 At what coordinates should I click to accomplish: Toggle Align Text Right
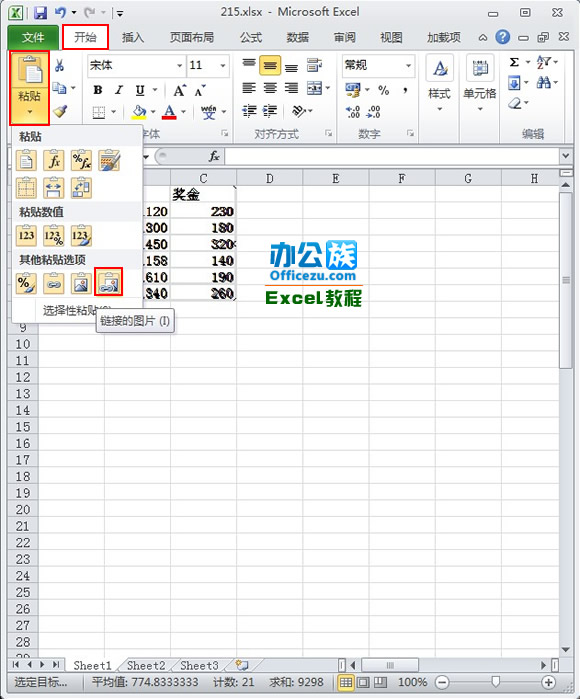coord(291,88)
